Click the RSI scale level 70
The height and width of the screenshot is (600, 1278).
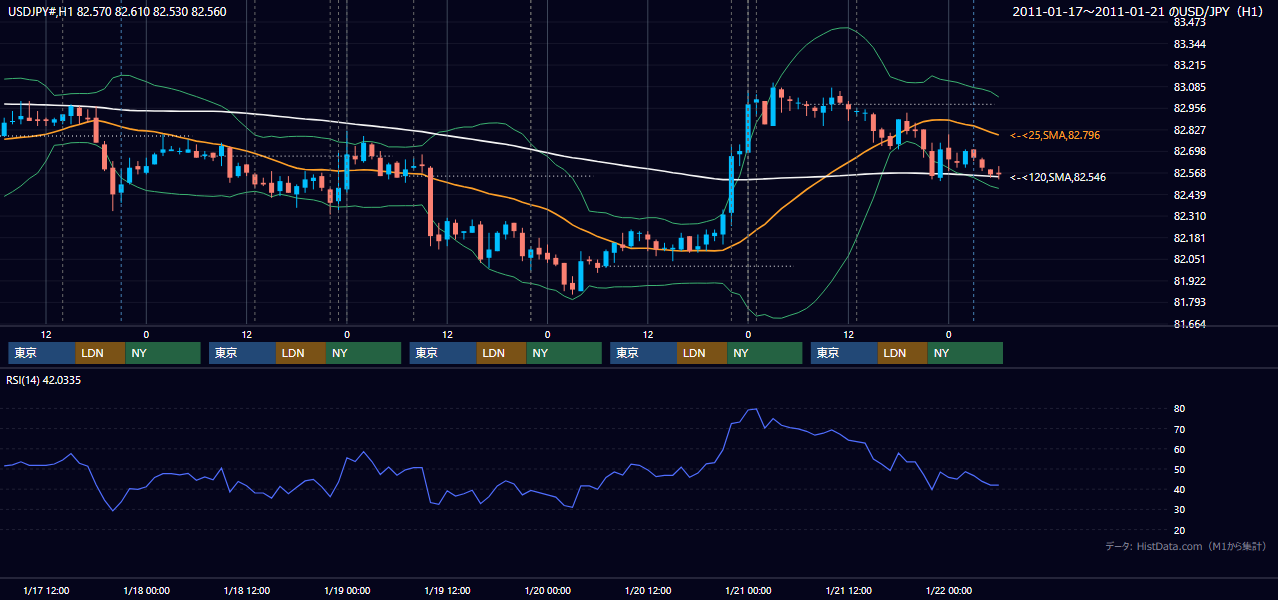[x=1180, y=429]
